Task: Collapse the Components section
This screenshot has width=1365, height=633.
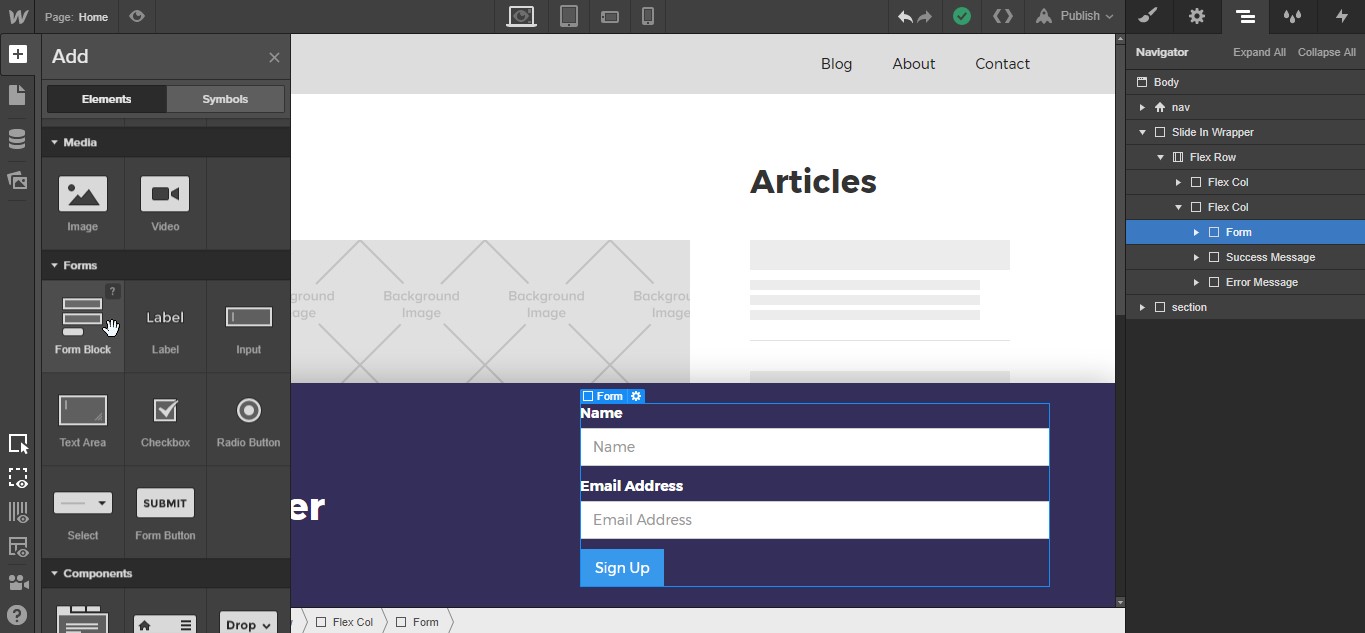Action: [166, 573]
